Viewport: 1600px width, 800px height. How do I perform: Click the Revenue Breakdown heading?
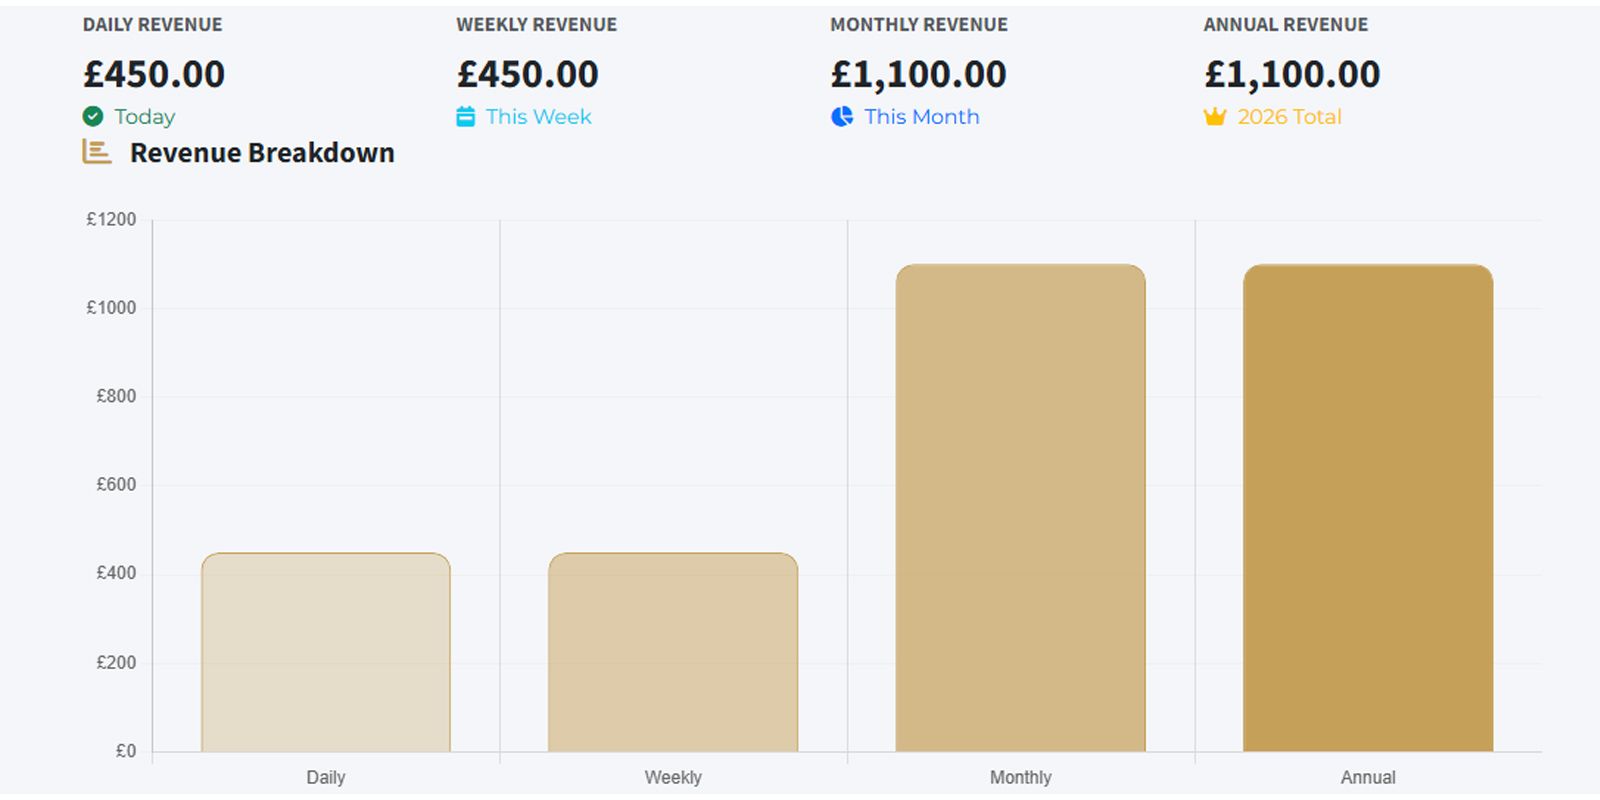tap(262, 153)
